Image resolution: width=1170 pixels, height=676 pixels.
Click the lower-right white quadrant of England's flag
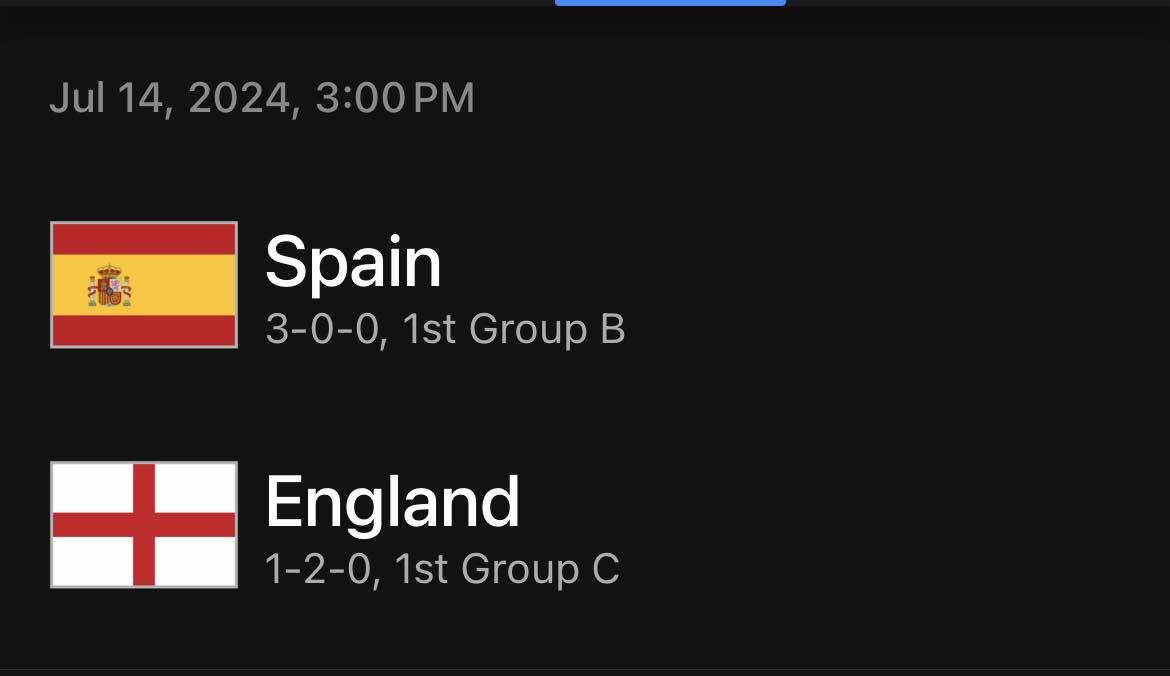tap(195, 562)
